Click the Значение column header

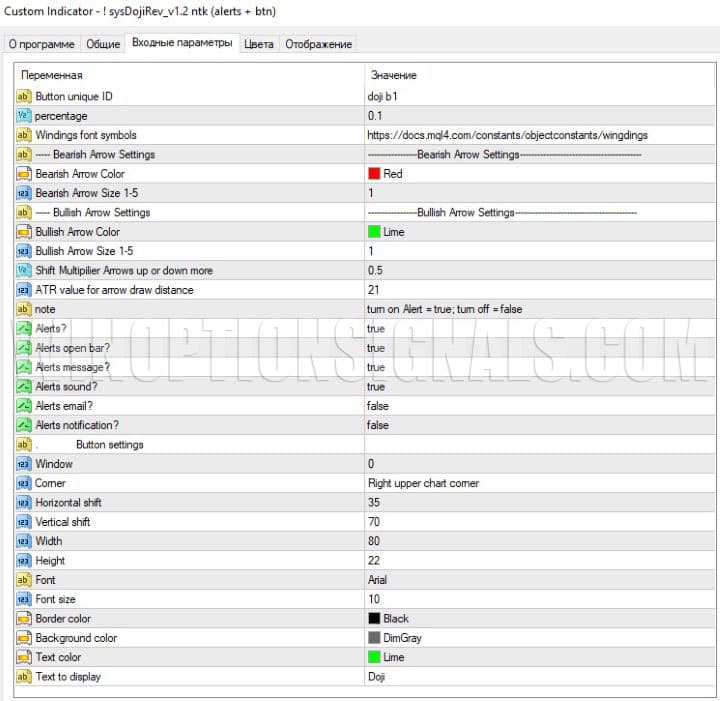point(393,75)
